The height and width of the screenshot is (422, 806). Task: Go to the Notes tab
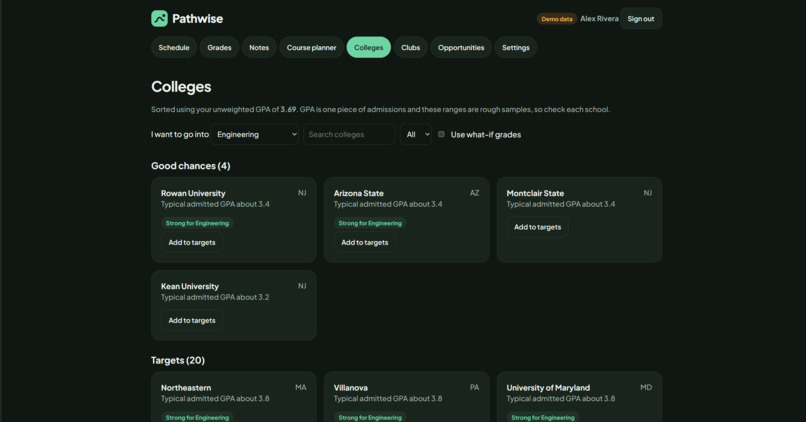[x=259, y=47]
